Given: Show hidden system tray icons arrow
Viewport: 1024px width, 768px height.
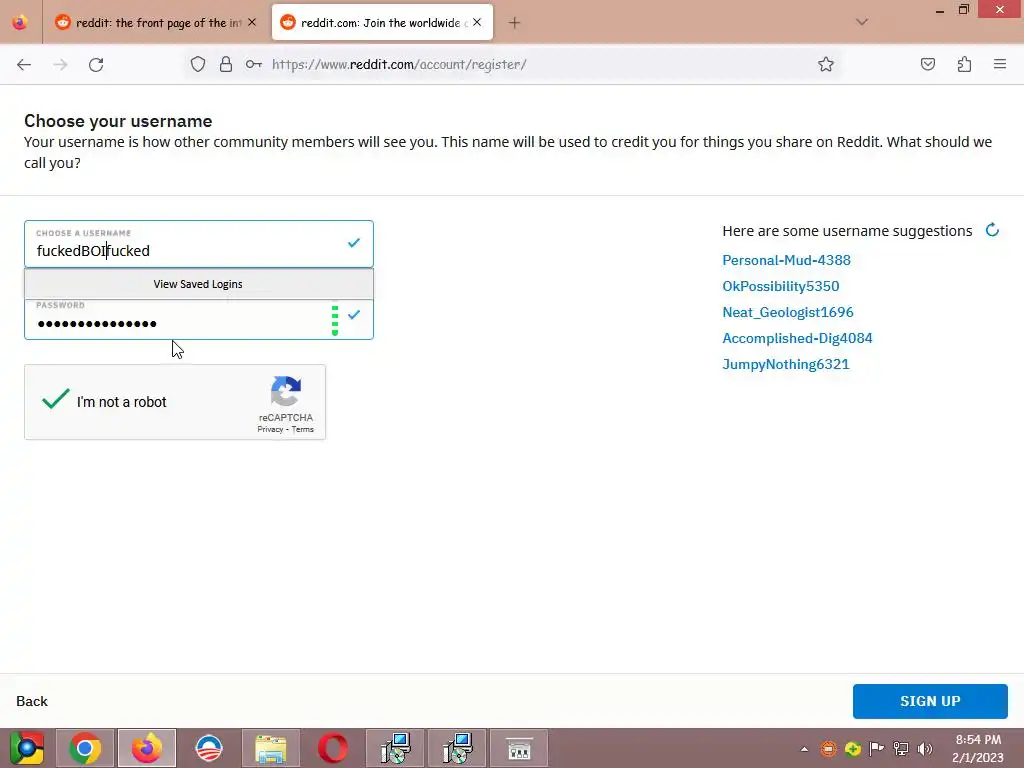Looking at the screenshot, I should pos(805,749).
